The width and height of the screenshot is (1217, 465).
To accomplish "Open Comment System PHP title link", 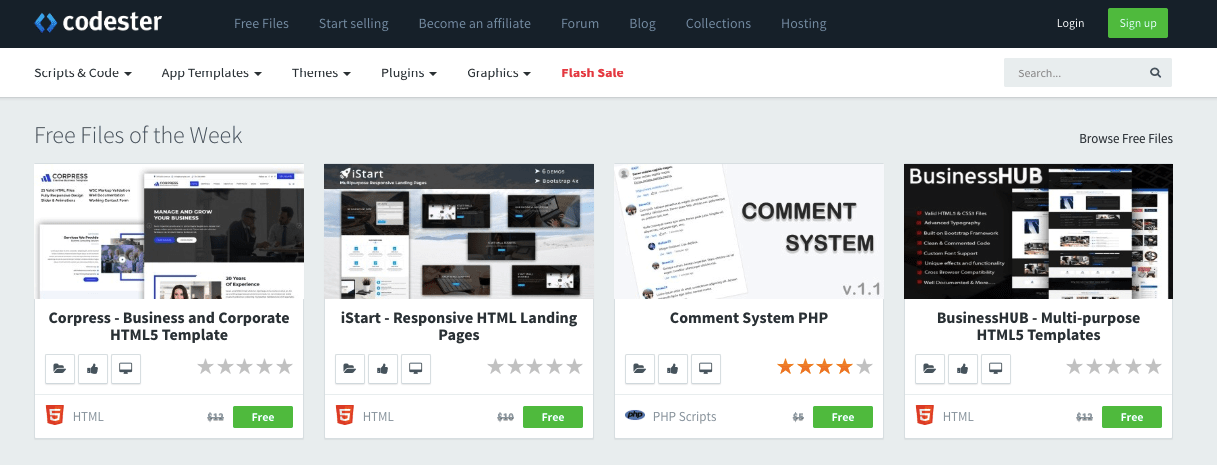I will pyautogui.click(x=749, y=318).
